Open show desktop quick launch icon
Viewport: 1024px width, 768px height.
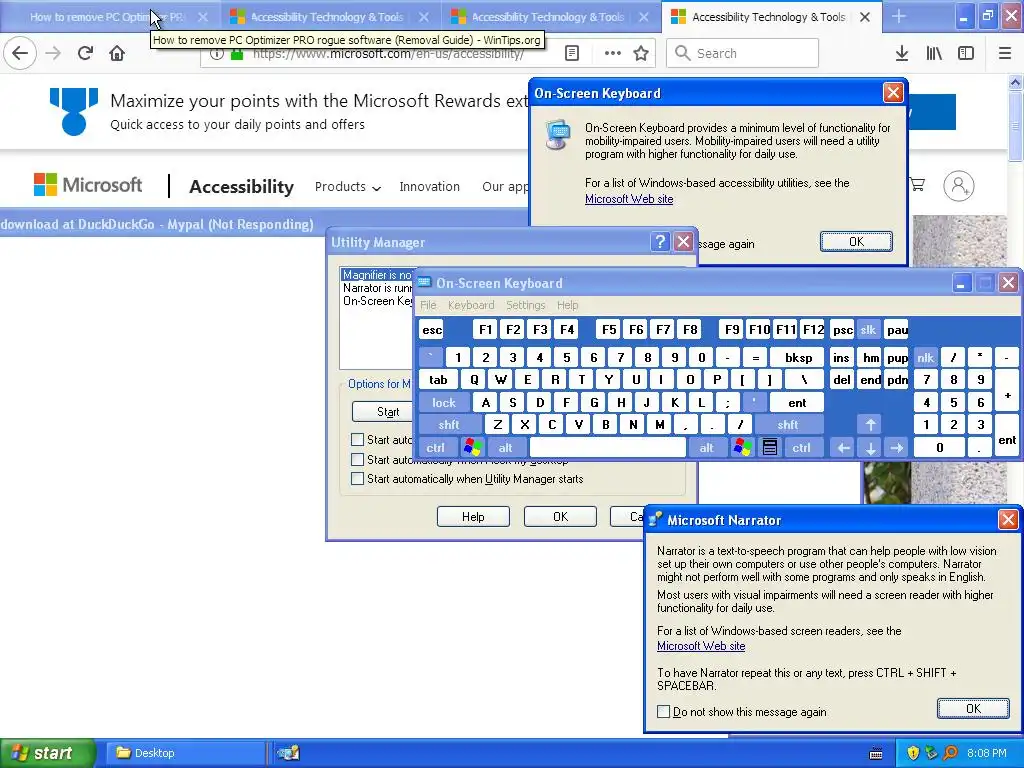pos(287,753)
